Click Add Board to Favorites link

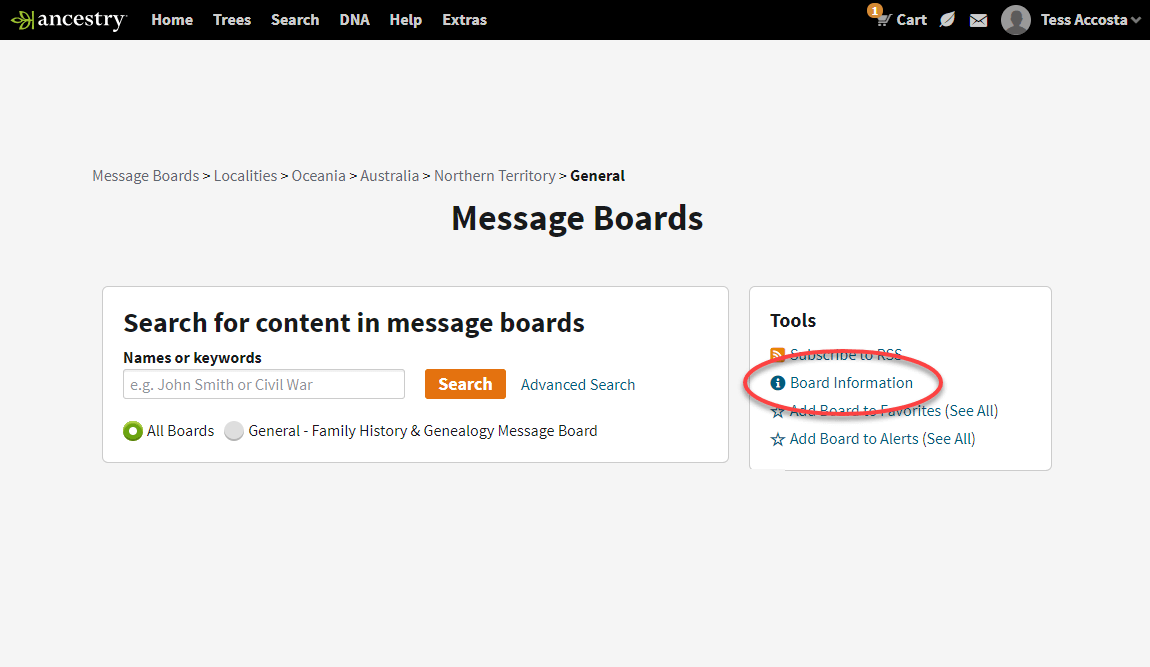pos(865,411)
